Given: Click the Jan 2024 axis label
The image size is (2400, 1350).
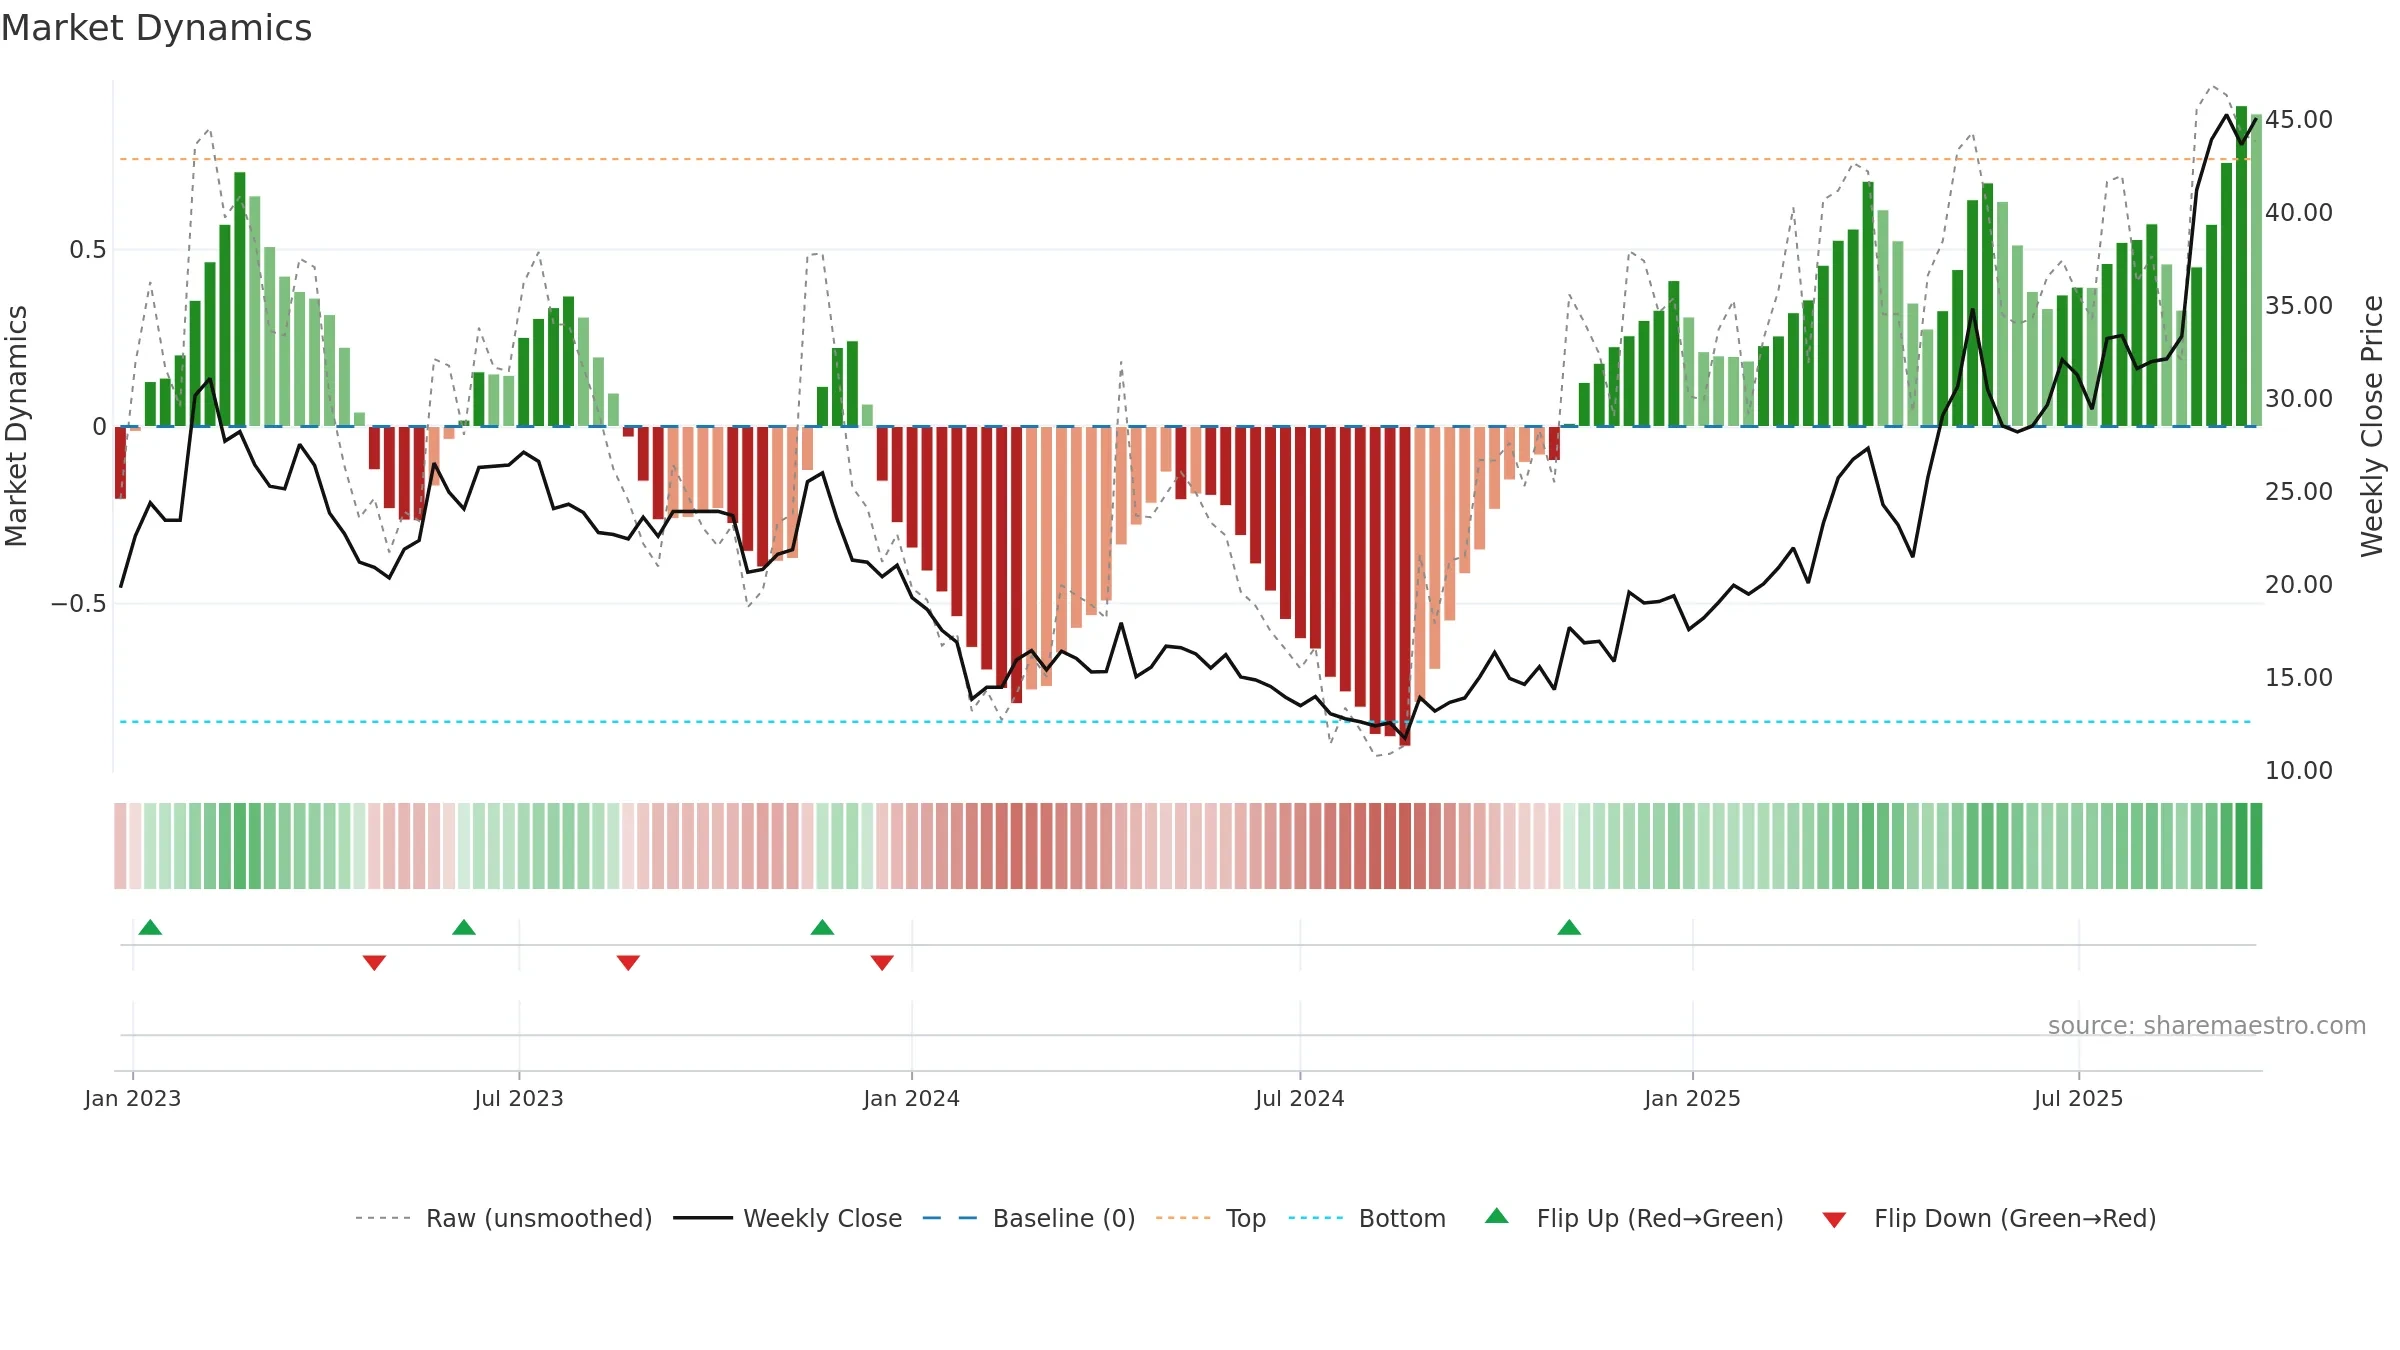Looking at the screenshot, I should (912, 1098).
